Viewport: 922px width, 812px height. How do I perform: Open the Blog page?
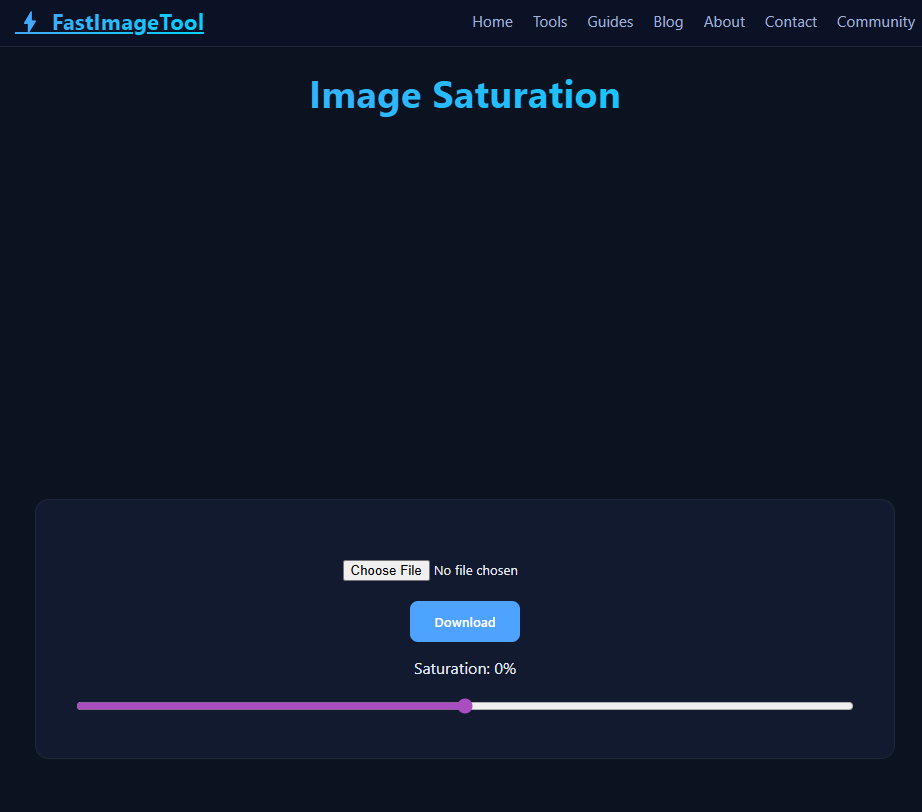pyautogui.click(x=668, y=21)
